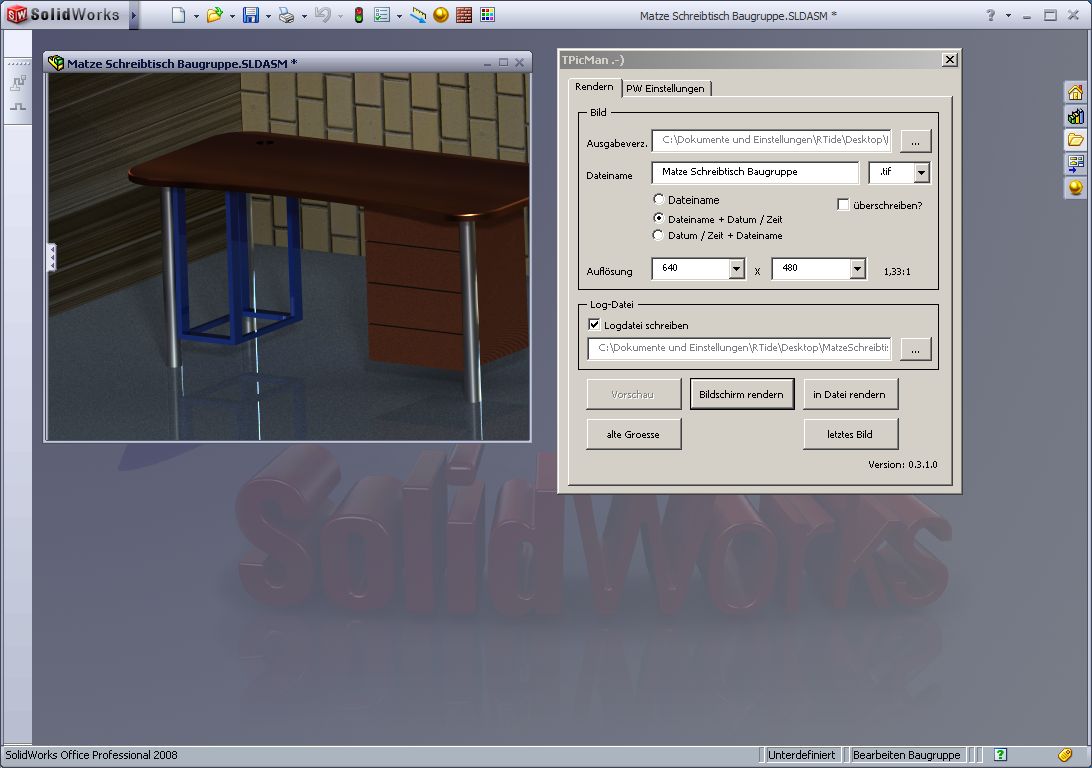Click the Save floppy disk icon
Viewport: 1092px width, 768px height.
click(x=251, y=15)
